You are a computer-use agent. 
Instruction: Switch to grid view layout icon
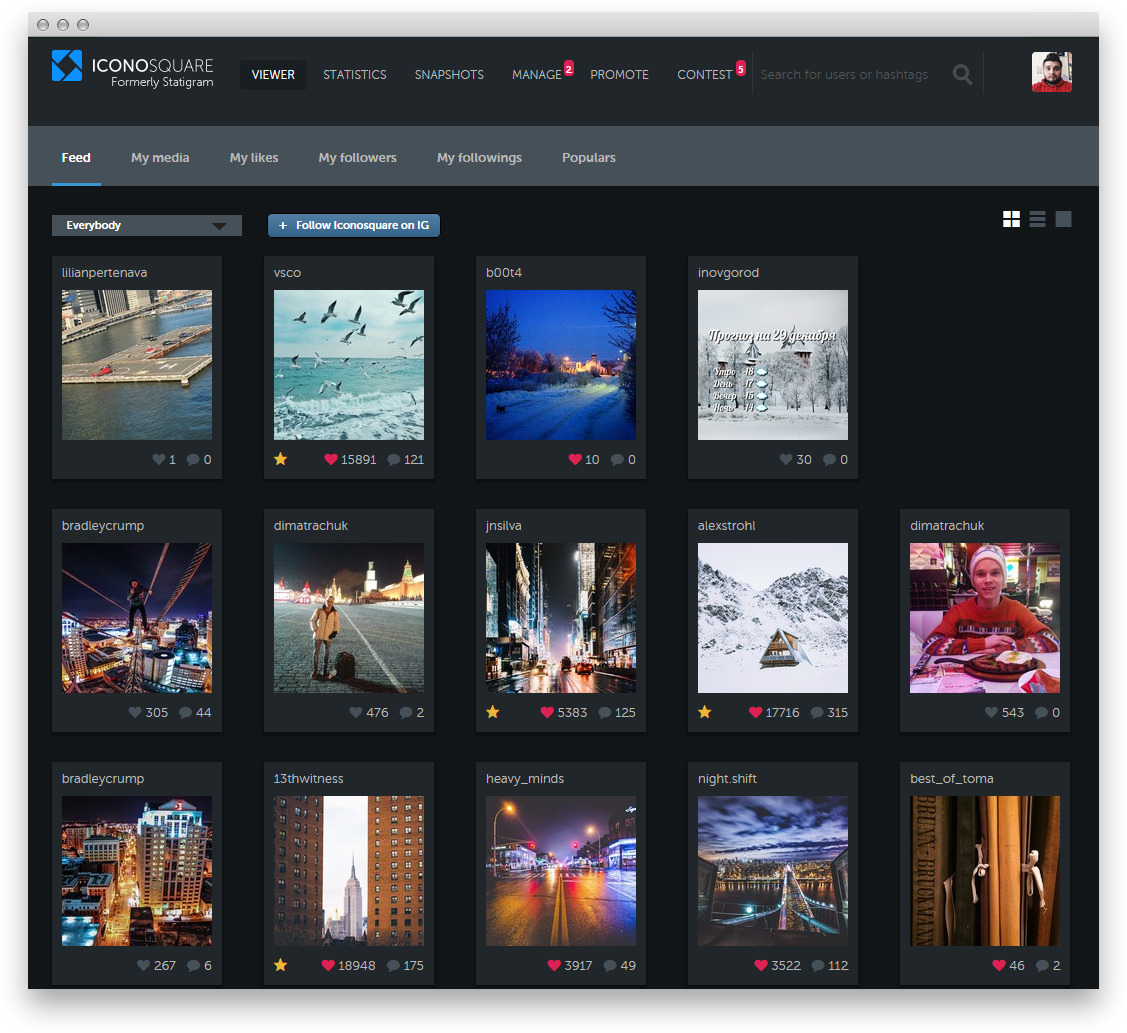1011,219
